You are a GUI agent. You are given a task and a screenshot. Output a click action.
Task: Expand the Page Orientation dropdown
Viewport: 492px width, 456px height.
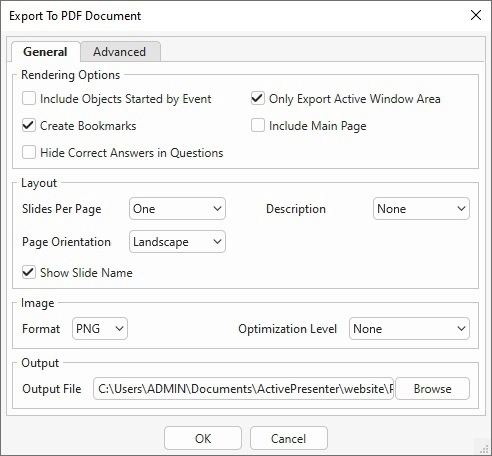click(177, 242)
